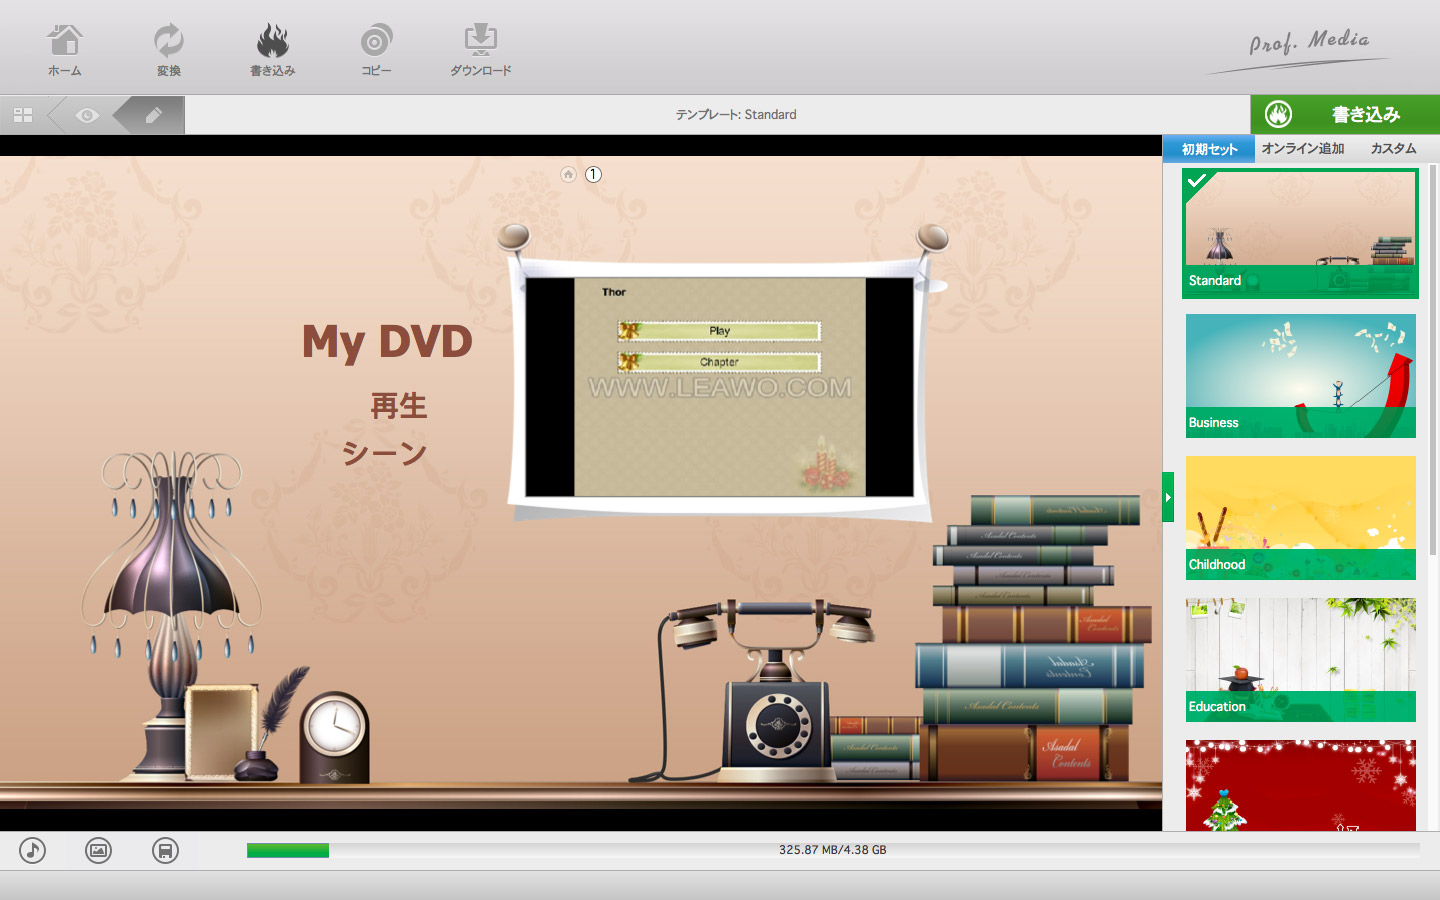The image size is (1440, 900).
Task: Choose the Childhood template thumbnail
Action: coord(1300,517)
